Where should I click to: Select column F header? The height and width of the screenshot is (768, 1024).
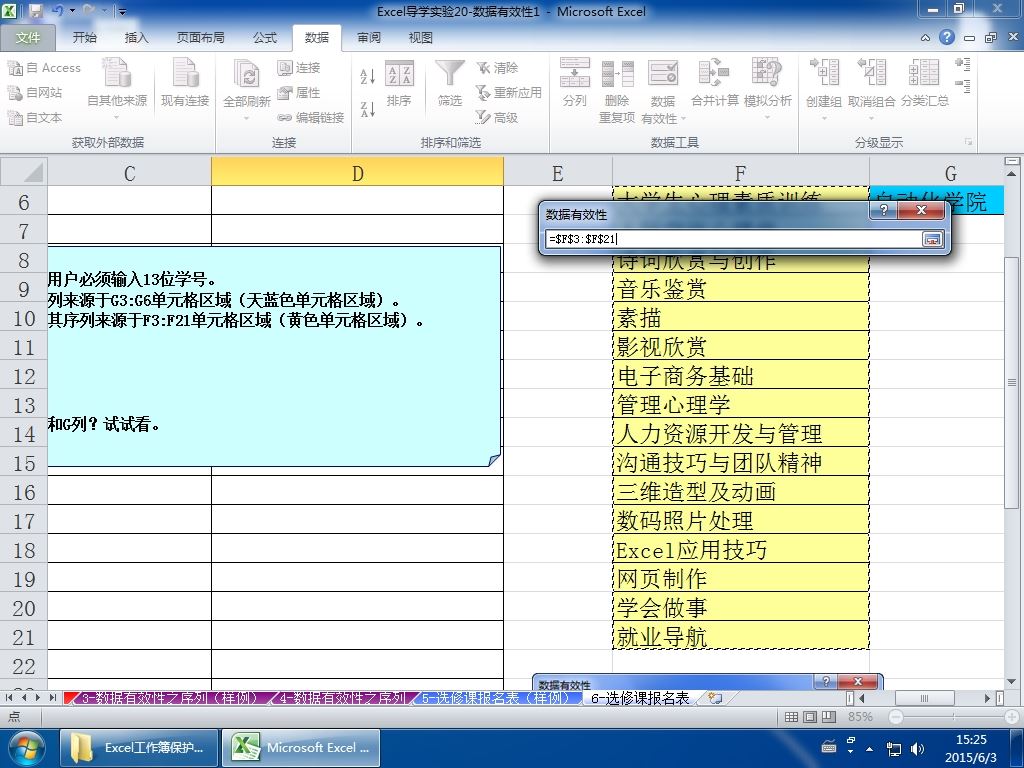coord(740,173)
